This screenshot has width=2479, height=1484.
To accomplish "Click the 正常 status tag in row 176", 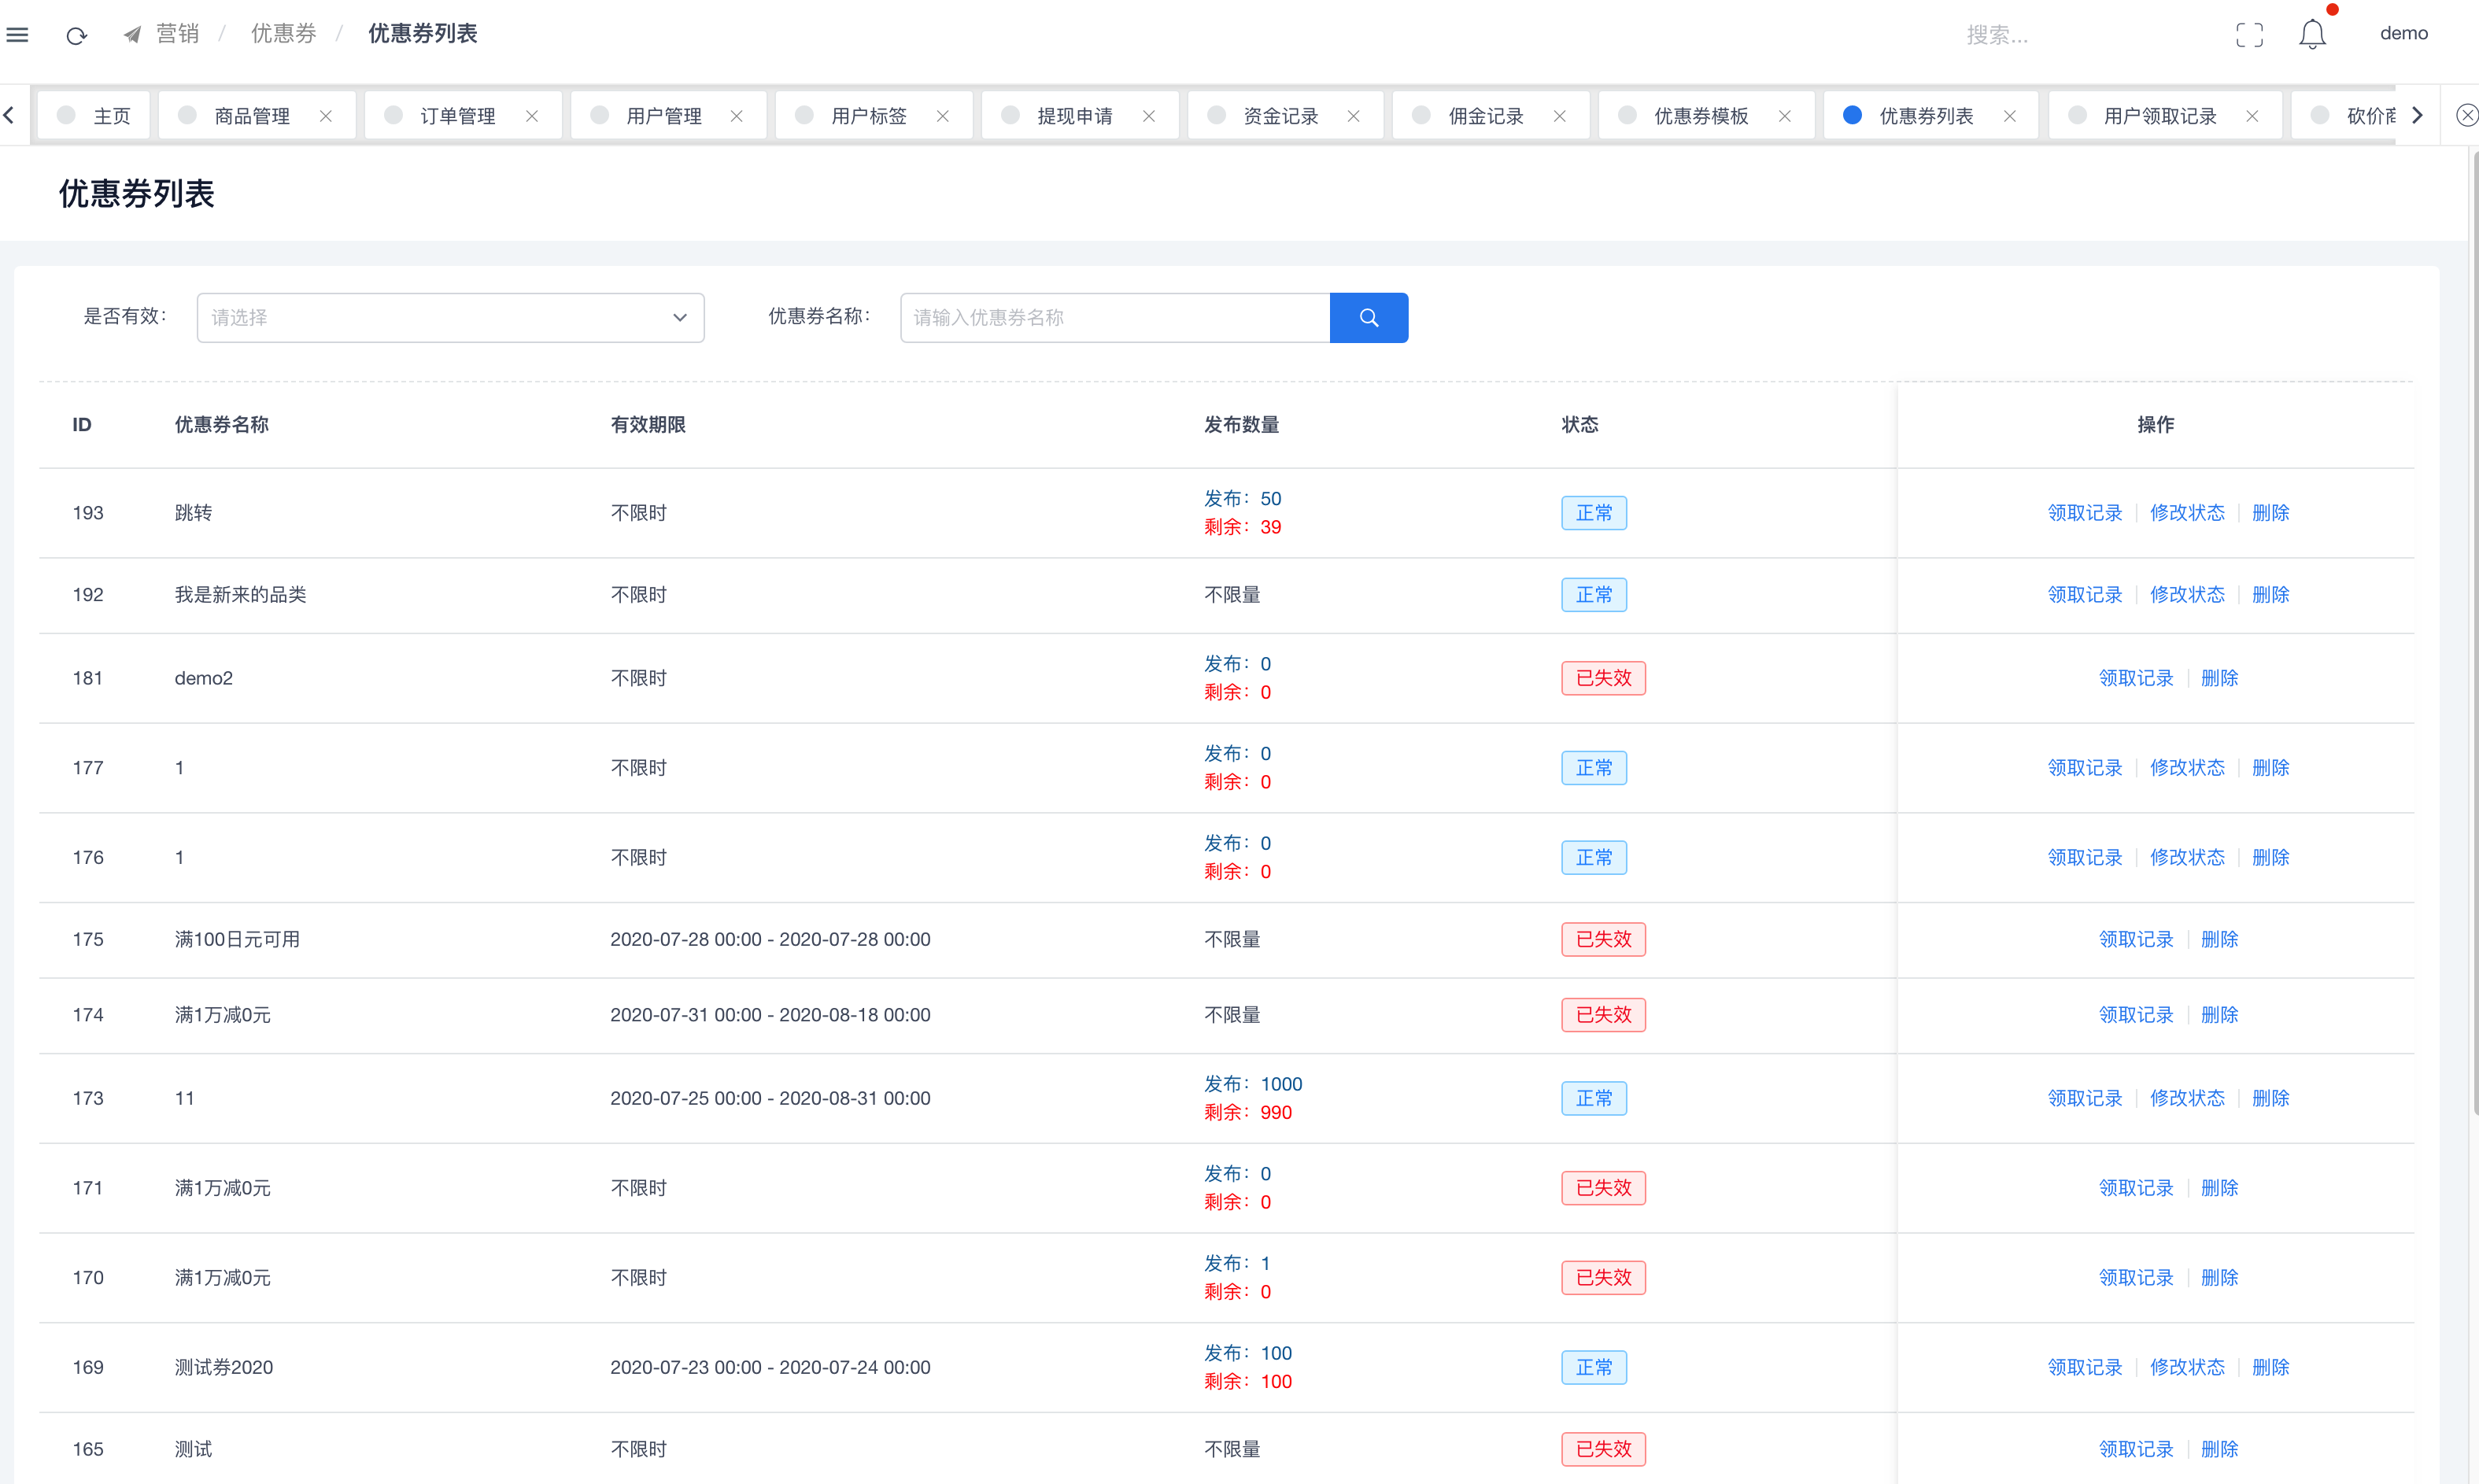I will (x=1594, y=858).
